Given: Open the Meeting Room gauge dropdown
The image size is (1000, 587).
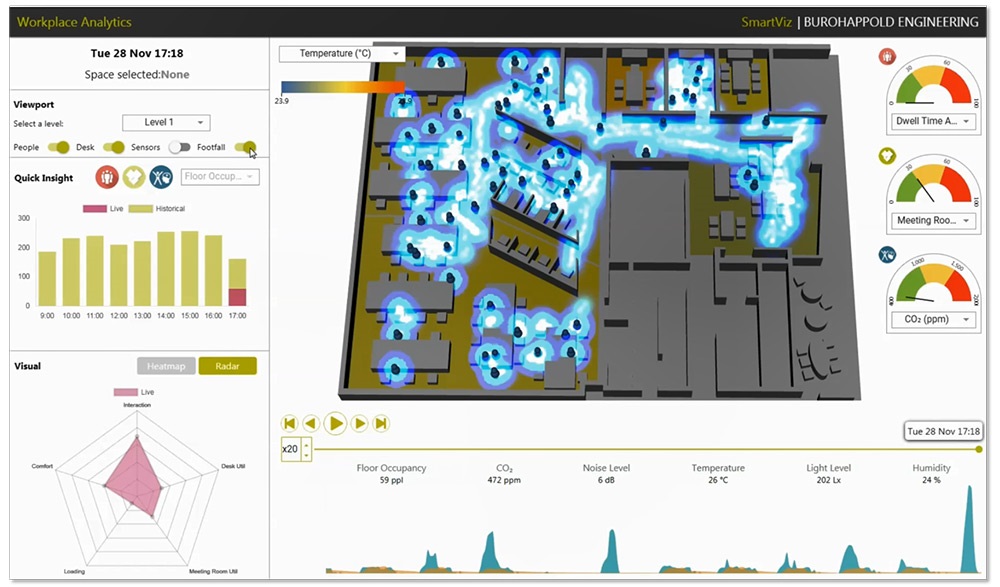Looking at the screenshot, I should 933,221.
